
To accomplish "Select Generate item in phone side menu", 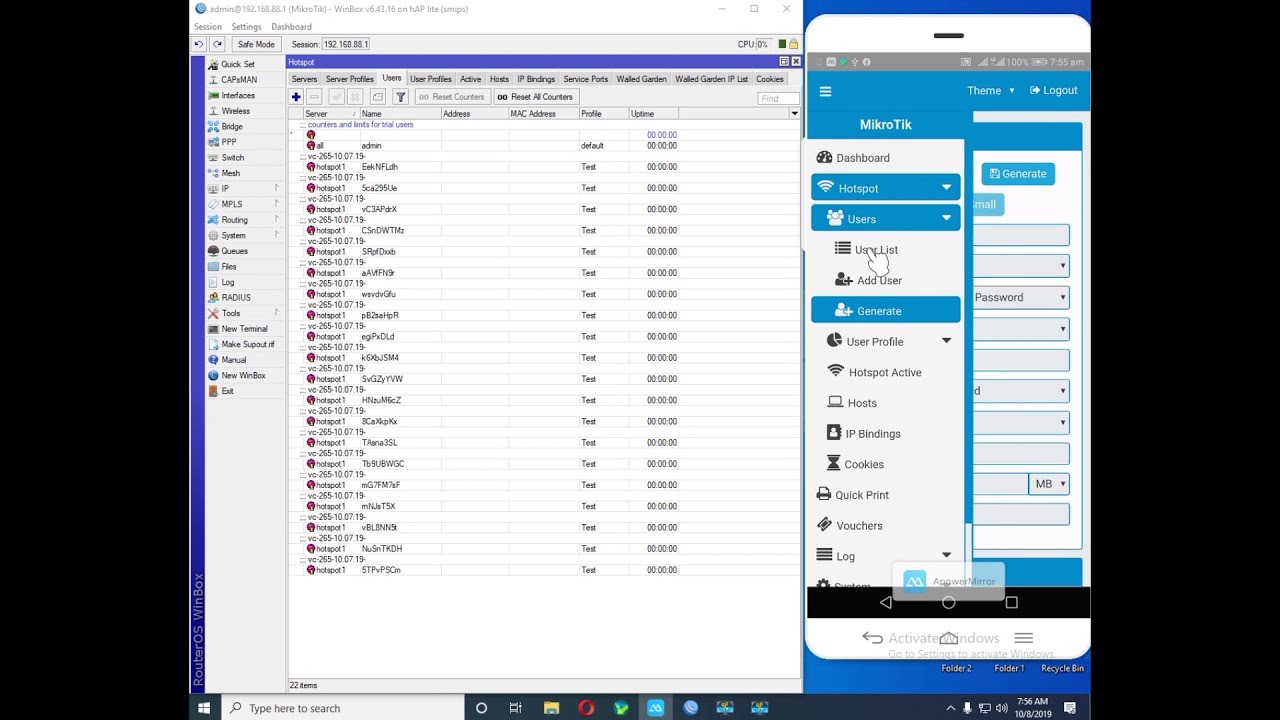I will click(886, 311).
